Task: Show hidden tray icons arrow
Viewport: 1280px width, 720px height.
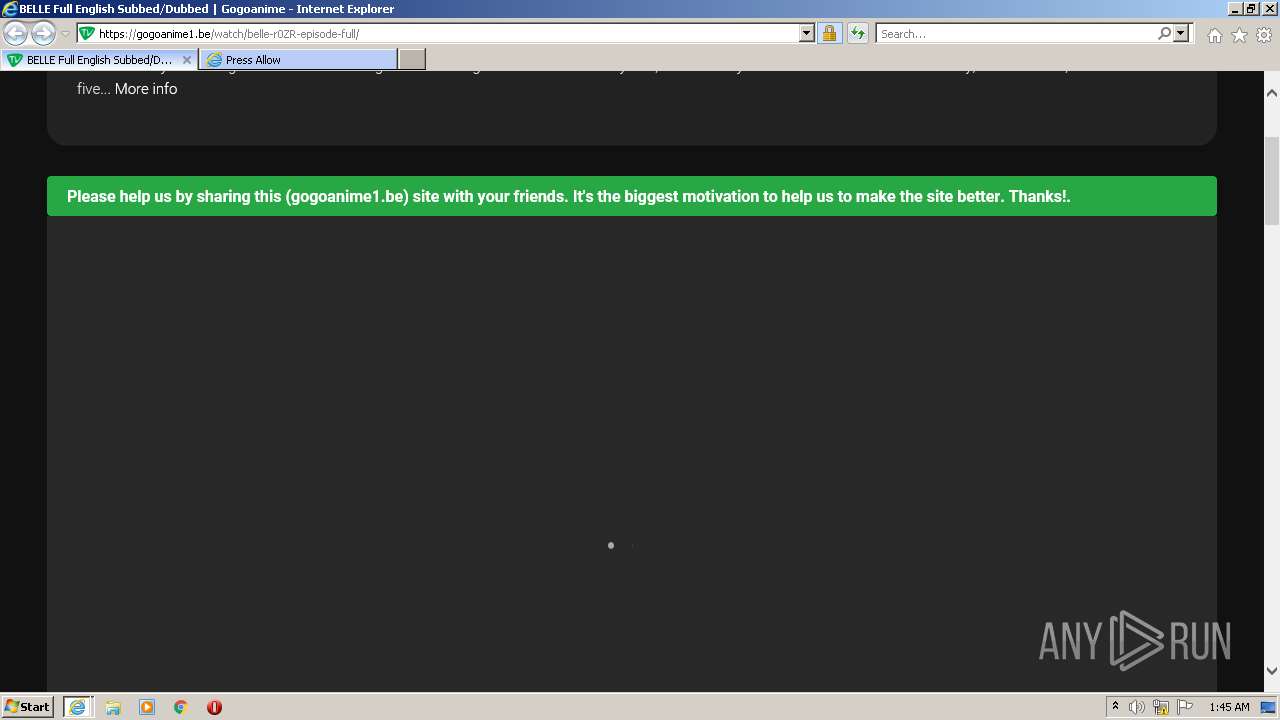Action: click(1115, 706)
